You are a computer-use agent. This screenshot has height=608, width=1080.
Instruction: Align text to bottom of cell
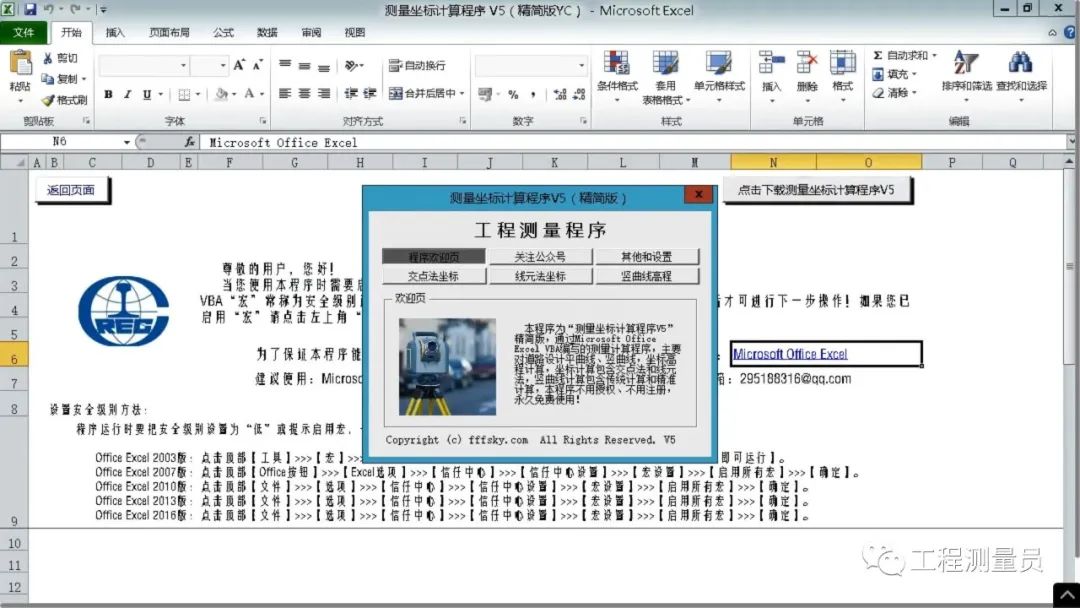pos(324,65)
